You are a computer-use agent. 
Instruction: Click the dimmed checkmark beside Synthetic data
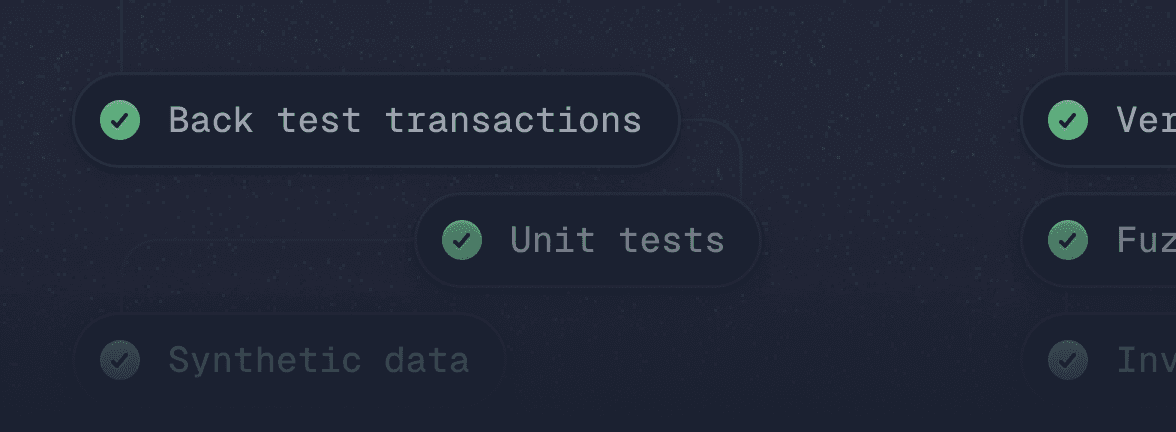click(x=120, y=360)
